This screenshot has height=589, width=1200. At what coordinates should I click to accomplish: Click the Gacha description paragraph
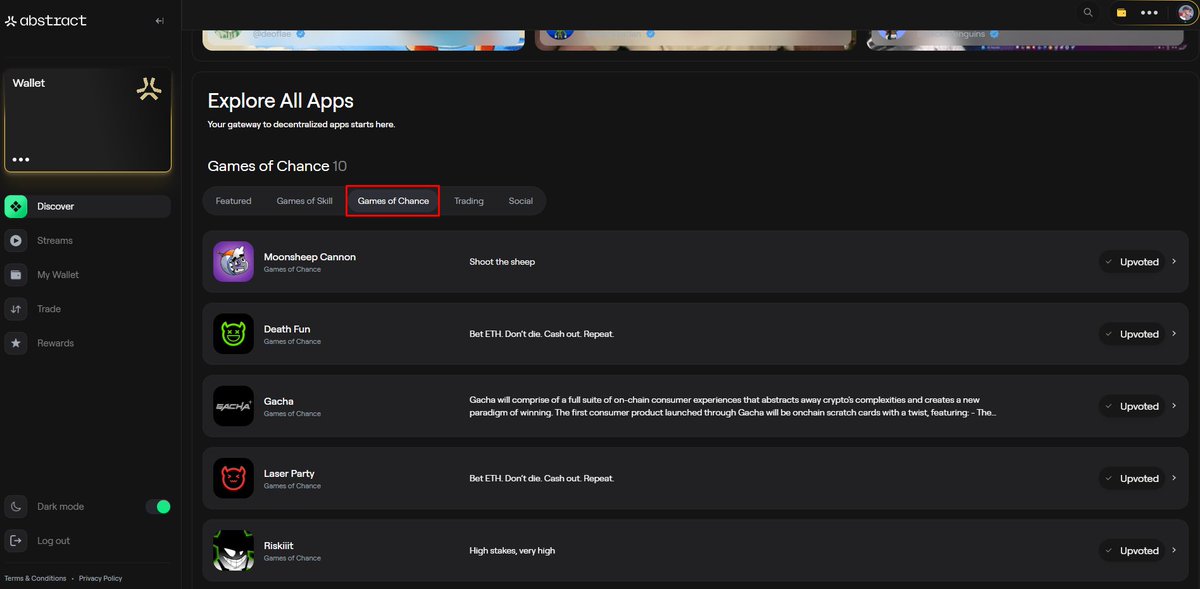pos(733,406)
